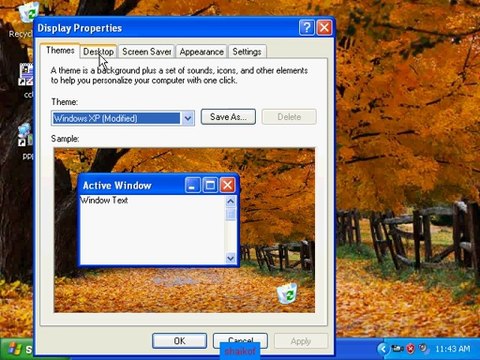Screen dimensions: 480x360
Task: Click the Display Properties title bar text
Action: 80,28
